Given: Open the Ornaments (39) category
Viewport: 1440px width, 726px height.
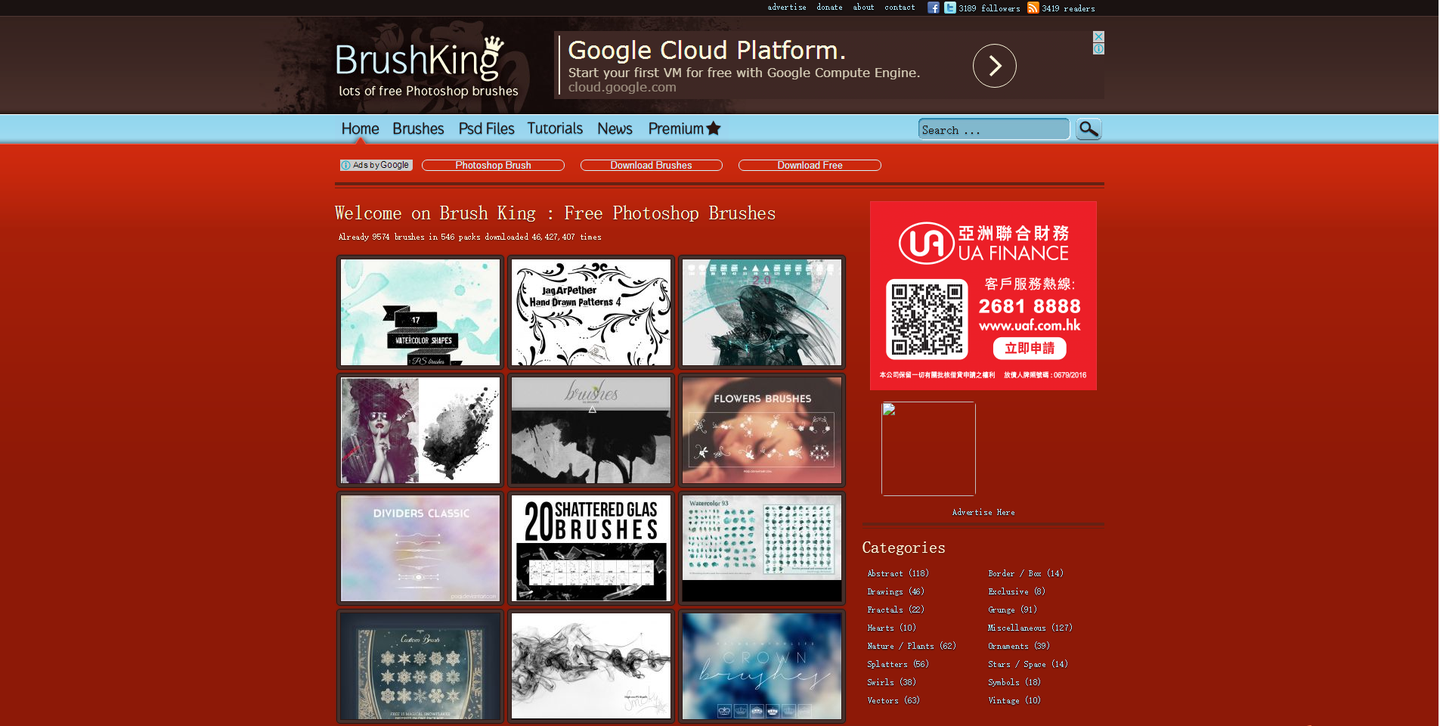Looking at the screenshot, I should (x=1019, y=646).
